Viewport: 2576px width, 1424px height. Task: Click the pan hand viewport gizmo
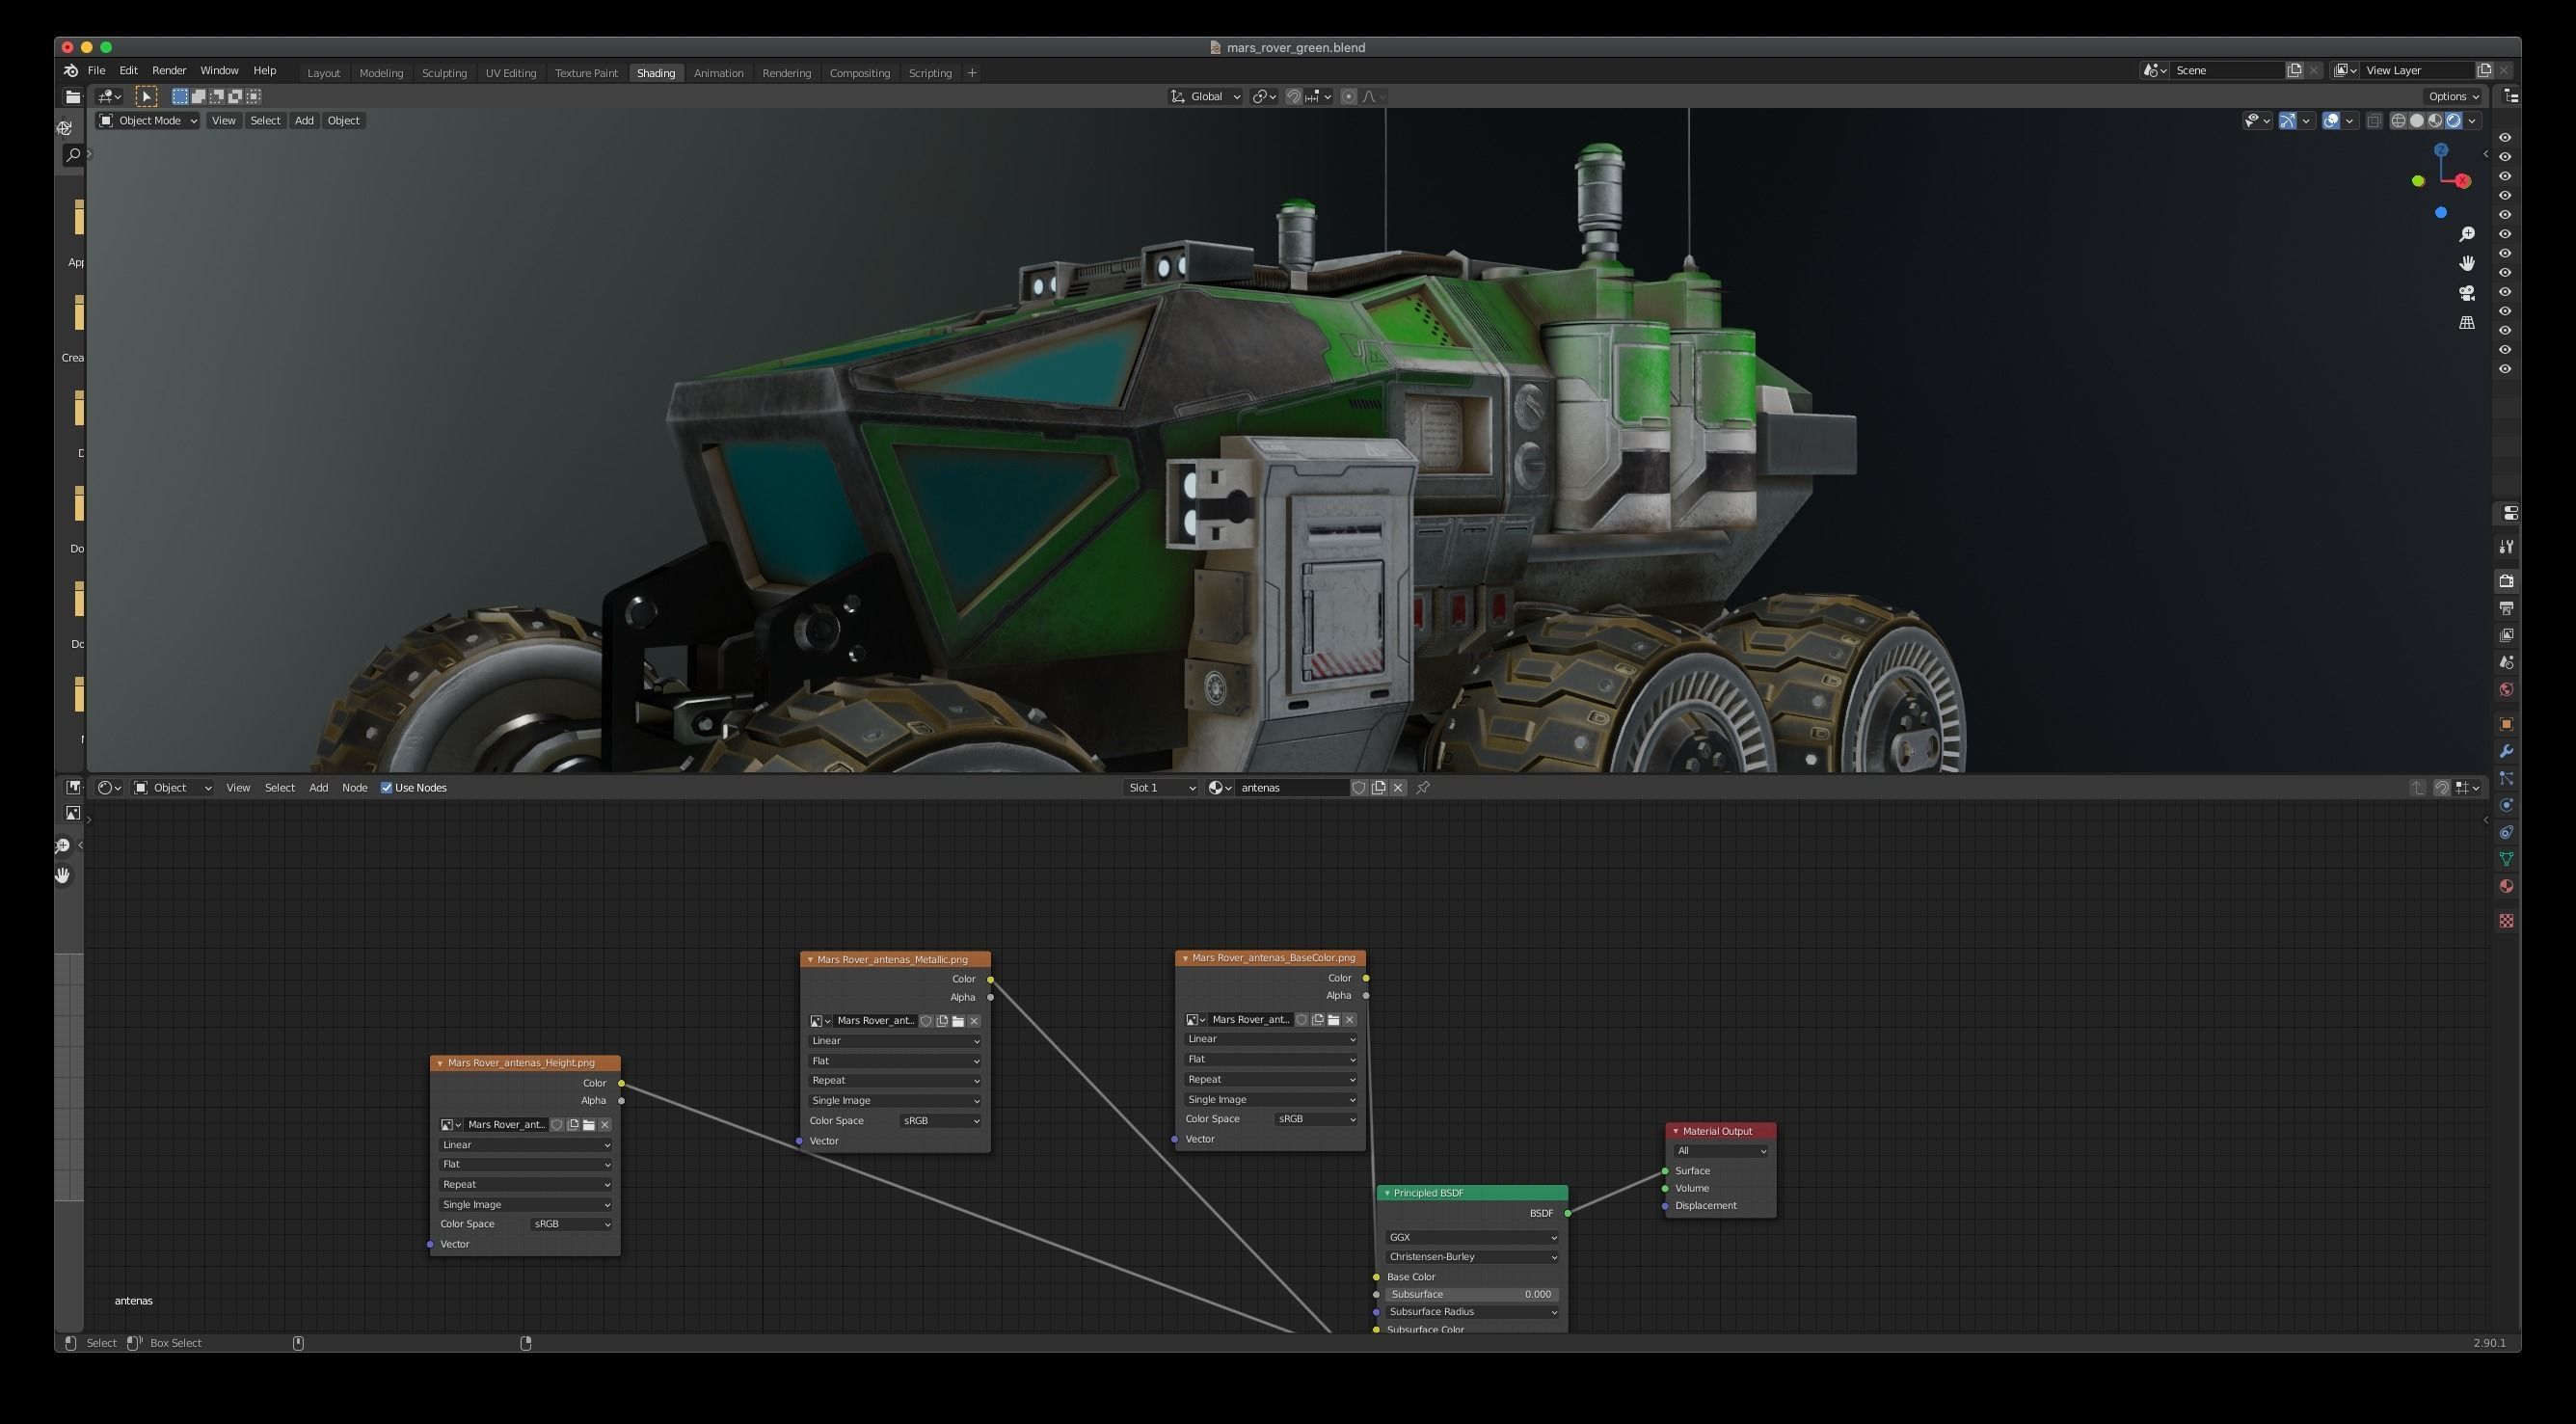point(2466,263)
